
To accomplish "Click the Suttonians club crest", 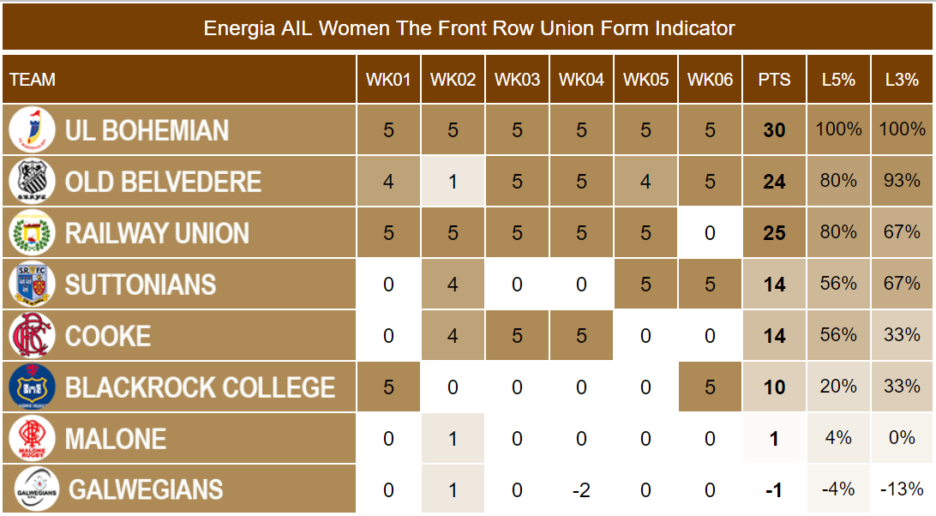I will tap(30, 284).
